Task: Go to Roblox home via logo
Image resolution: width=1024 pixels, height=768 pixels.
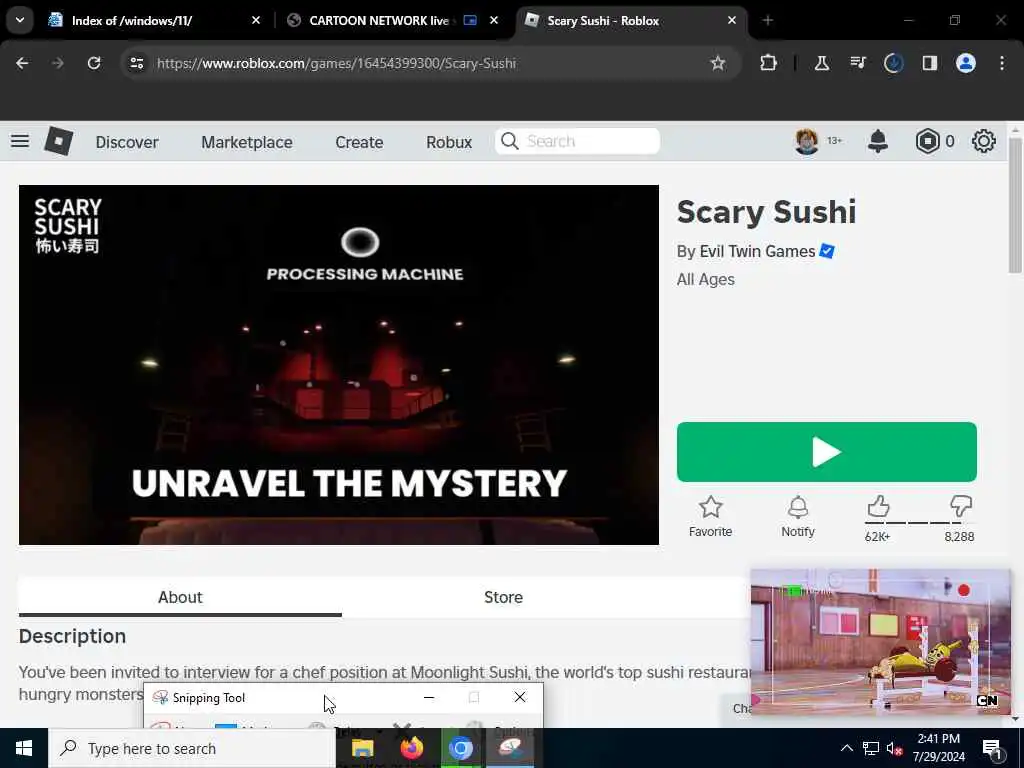Action: point(58,141)
